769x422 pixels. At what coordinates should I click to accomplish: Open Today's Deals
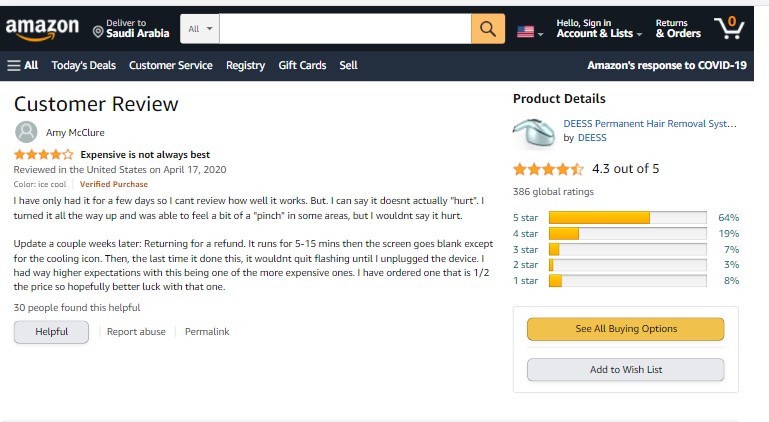click(x=84, y=65)
